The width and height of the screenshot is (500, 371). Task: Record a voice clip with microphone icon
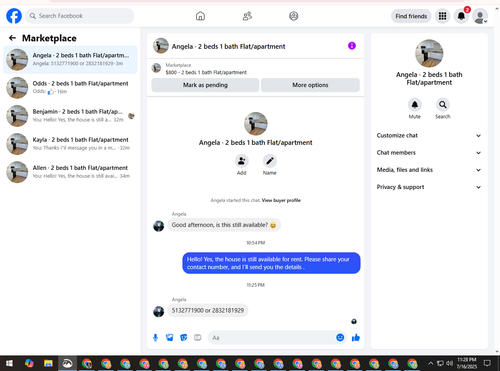[x=155, y=338]
